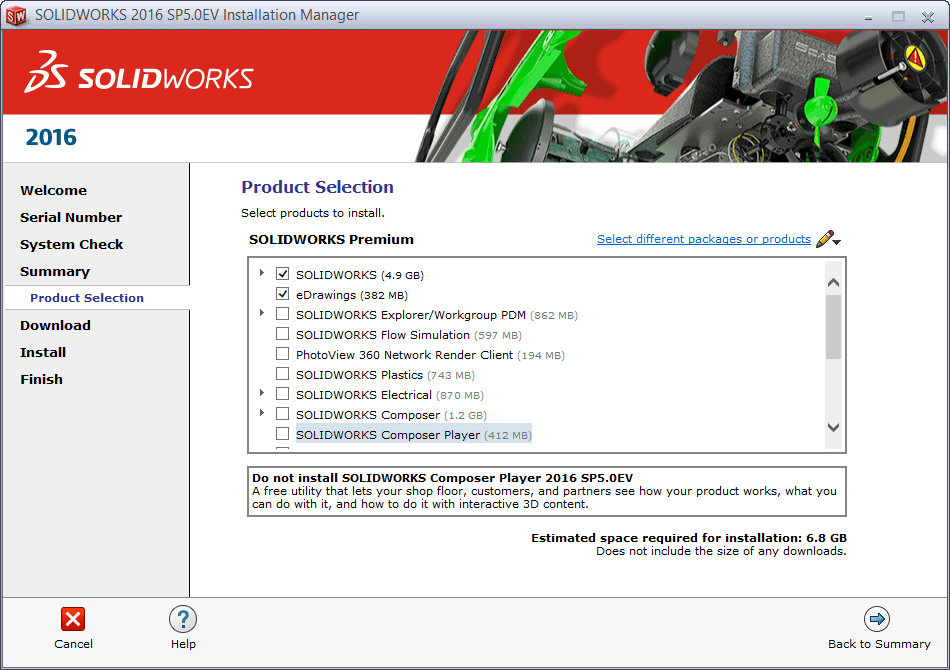The height and width of the screenshot is (670, 950).
Task: Close the Installation Manager window
Action: click(928, 17)
